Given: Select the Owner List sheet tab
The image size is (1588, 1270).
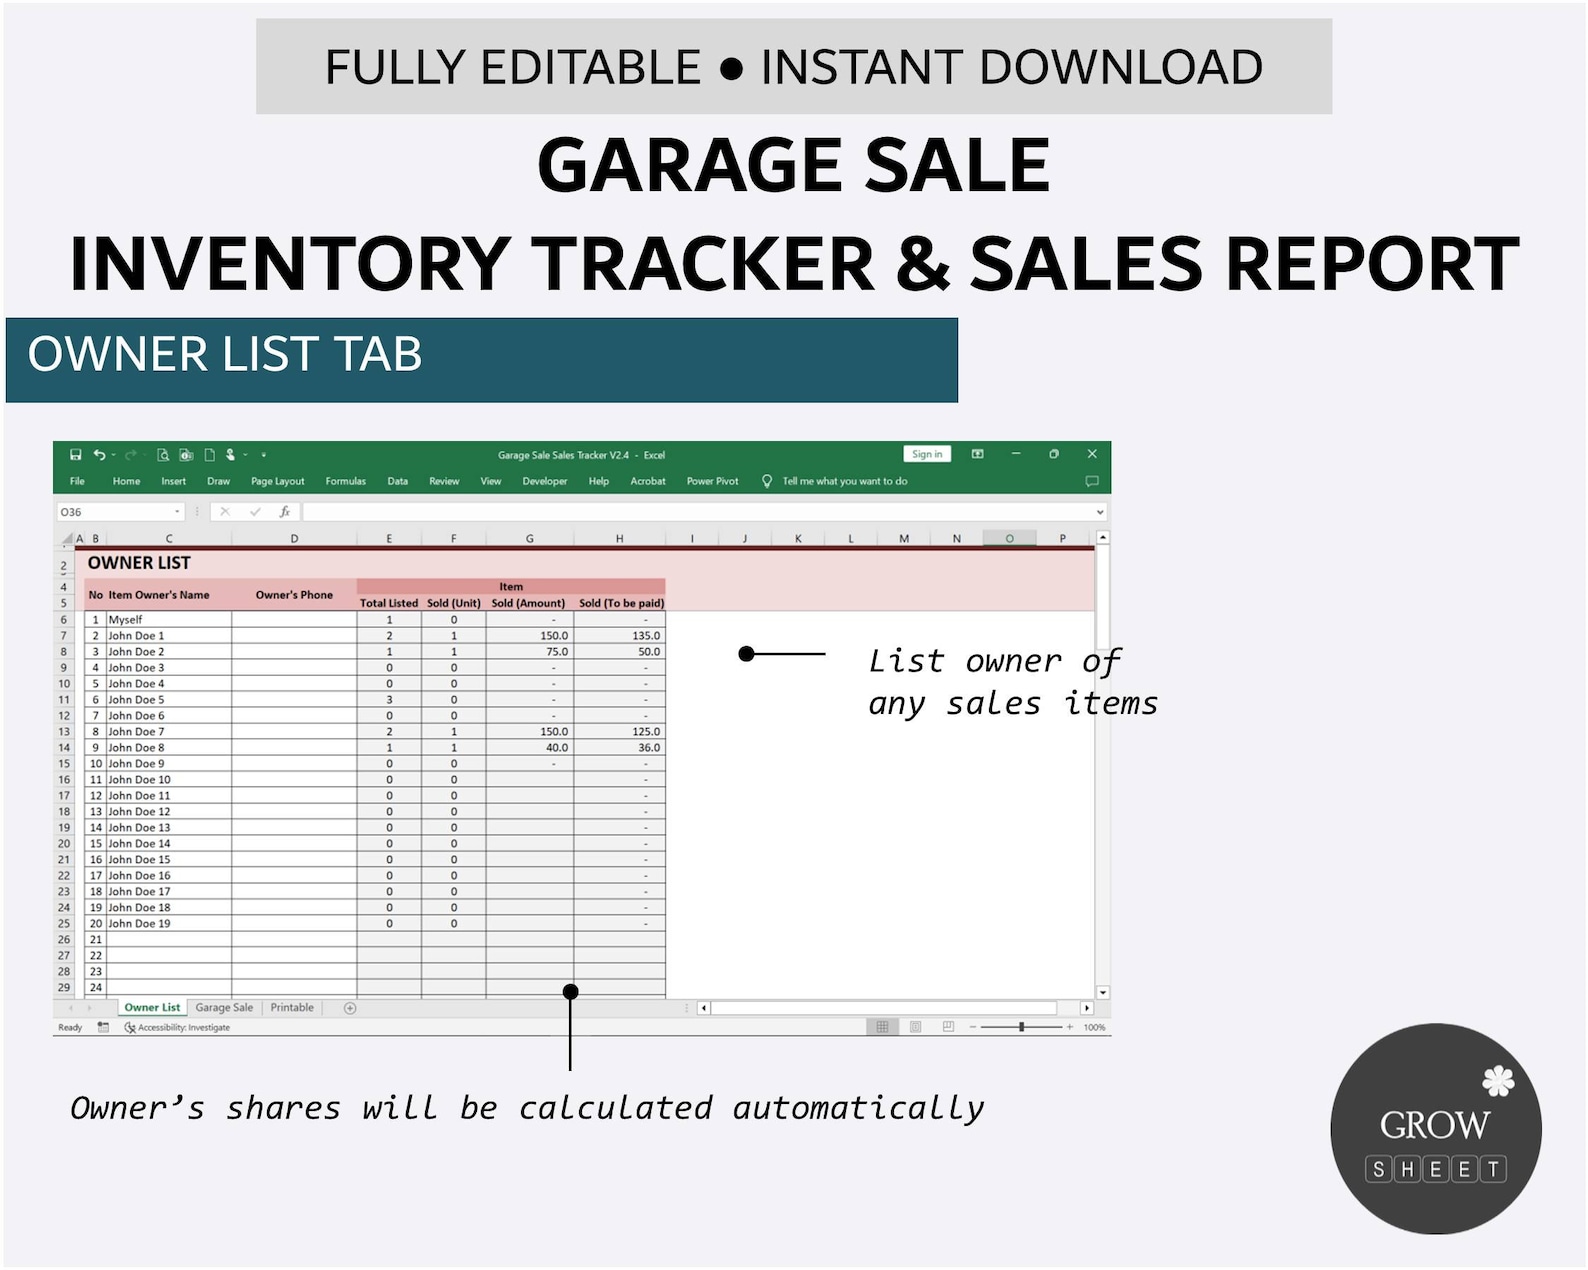Looking at the screenshot, I should [x=152, y=1008].
